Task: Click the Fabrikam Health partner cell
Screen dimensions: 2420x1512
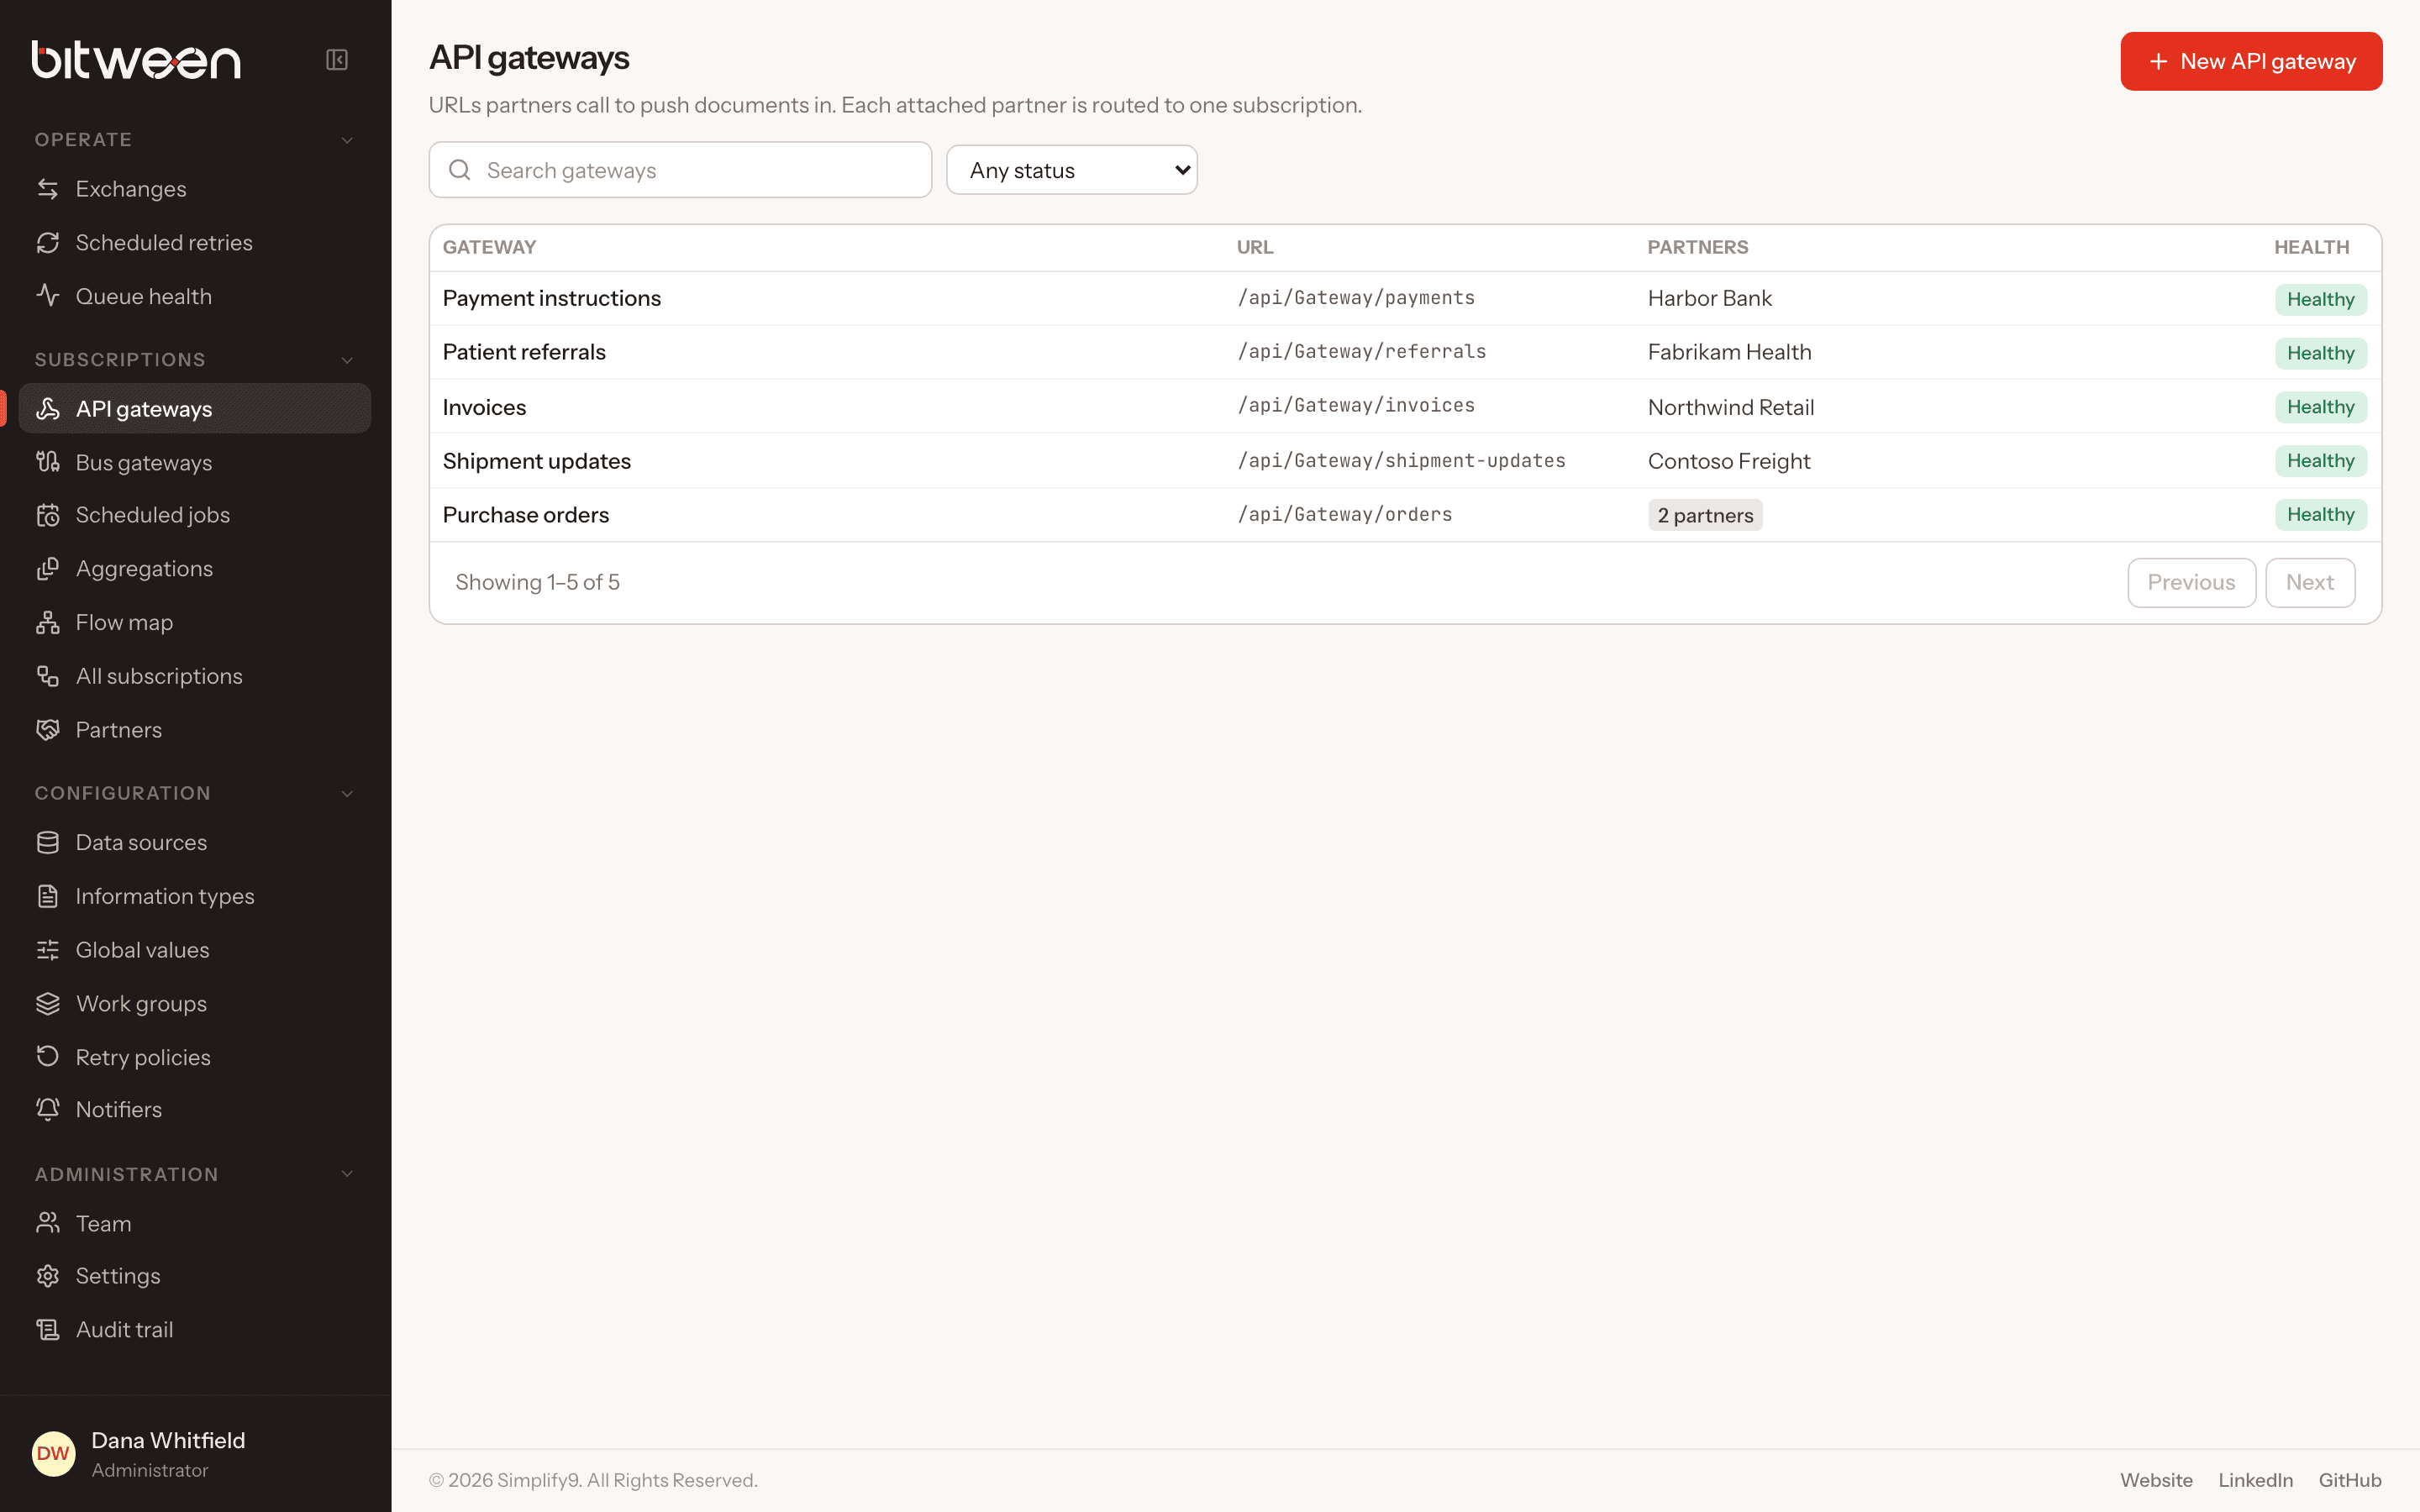Action: (x=1729, y=352)
